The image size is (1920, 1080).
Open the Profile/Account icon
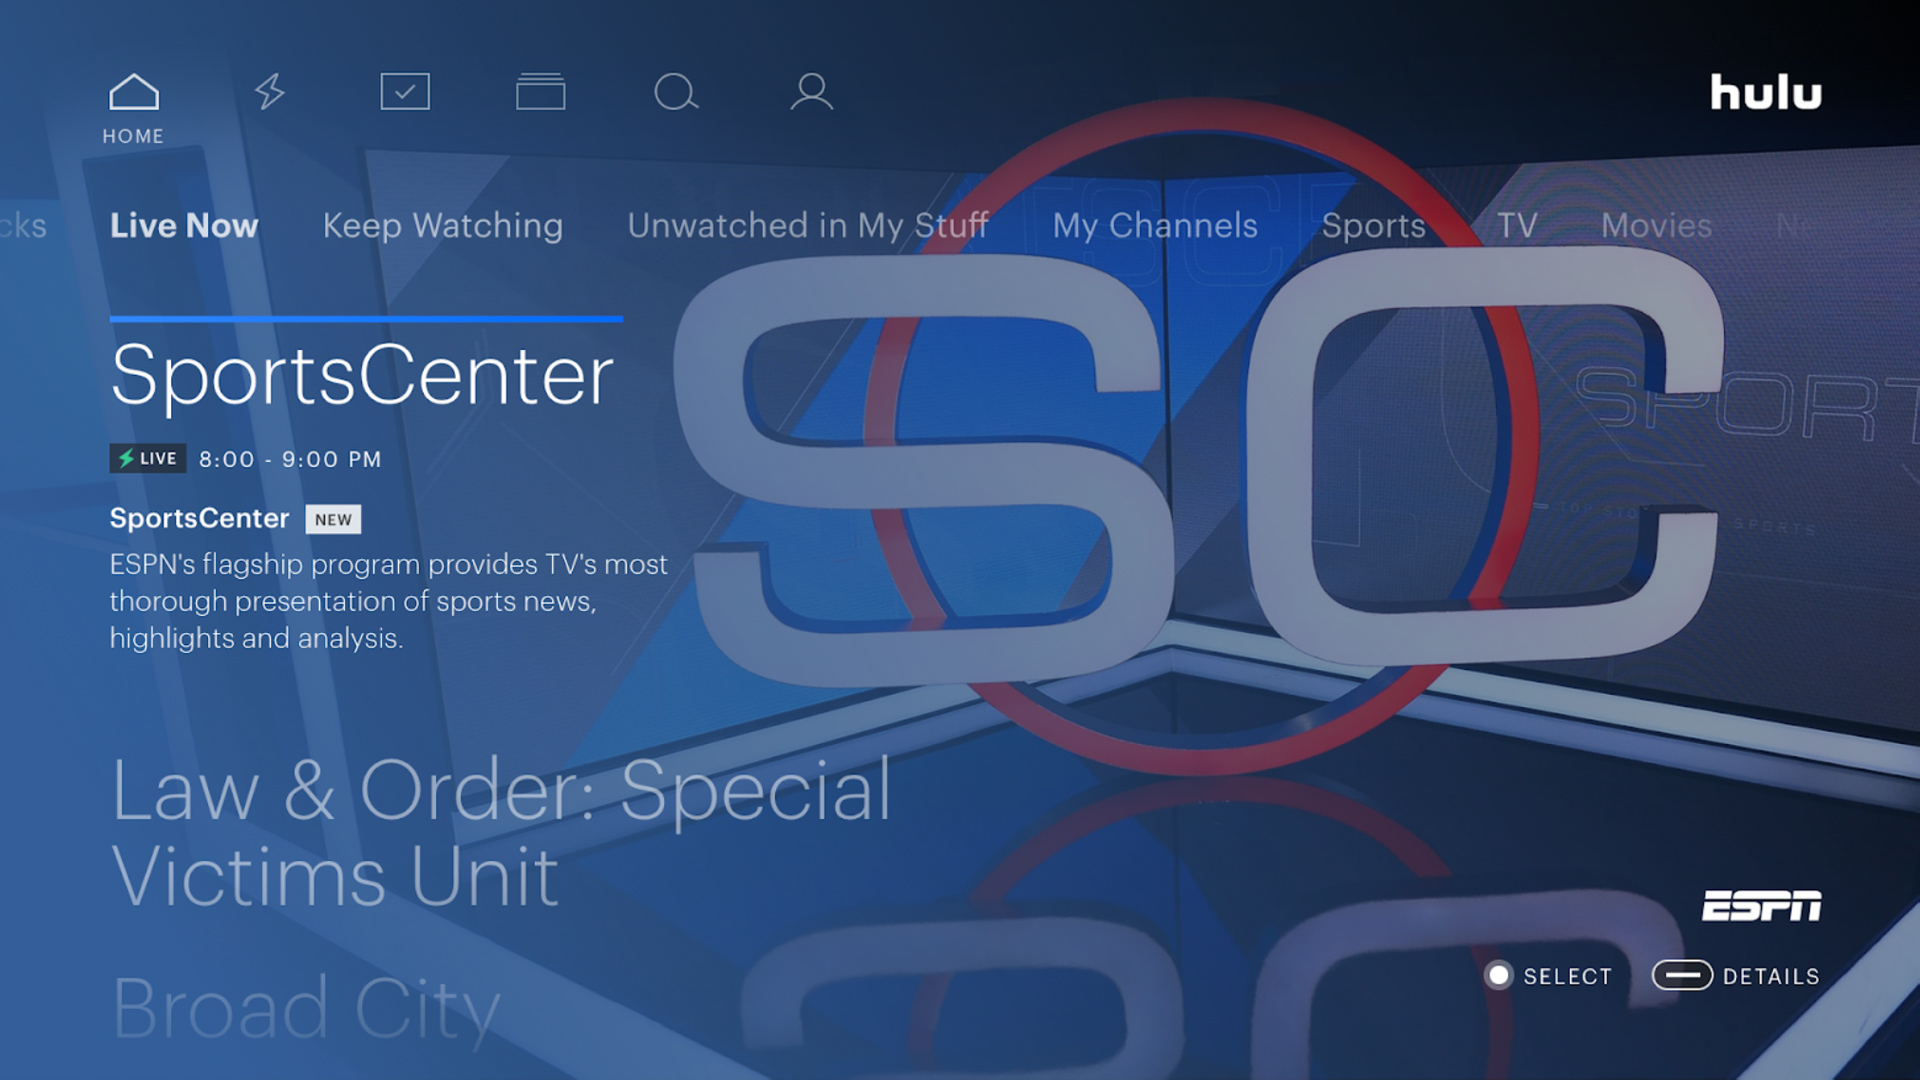(810, 91)
